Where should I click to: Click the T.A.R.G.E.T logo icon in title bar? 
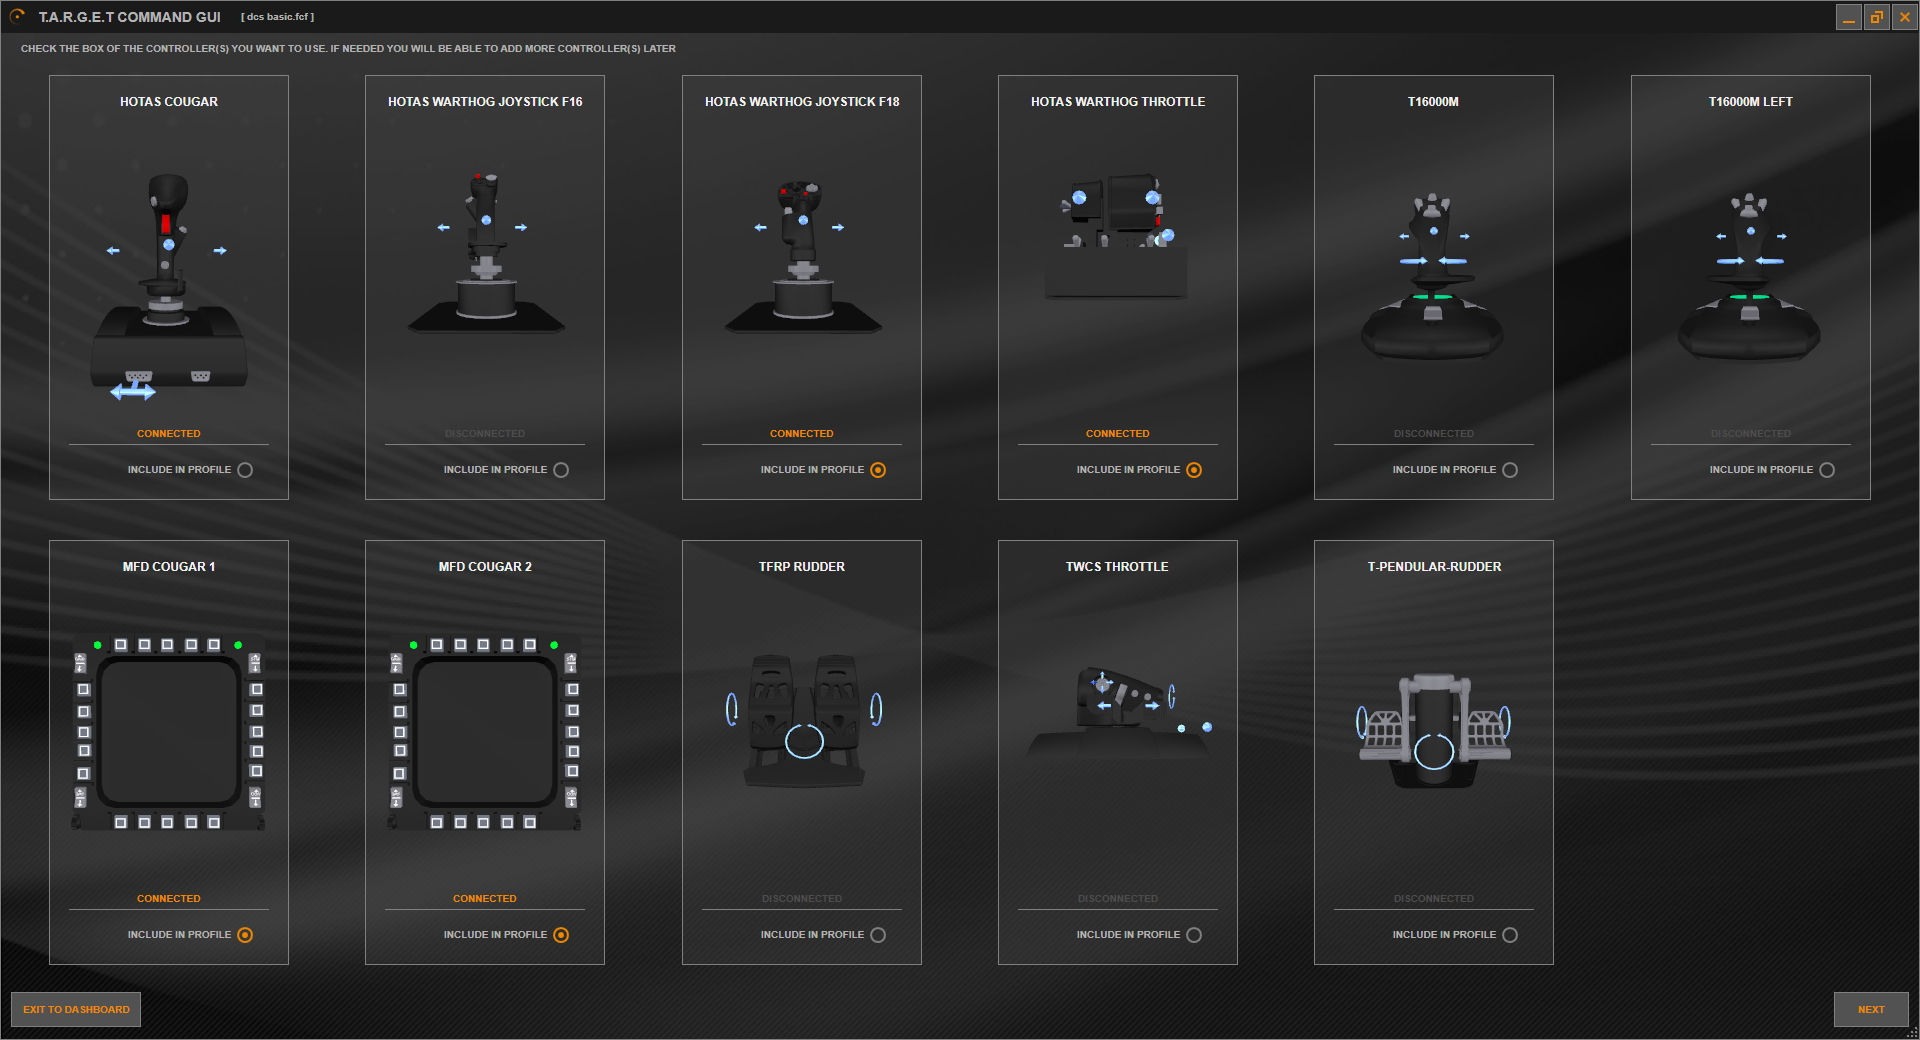(17, 16)
